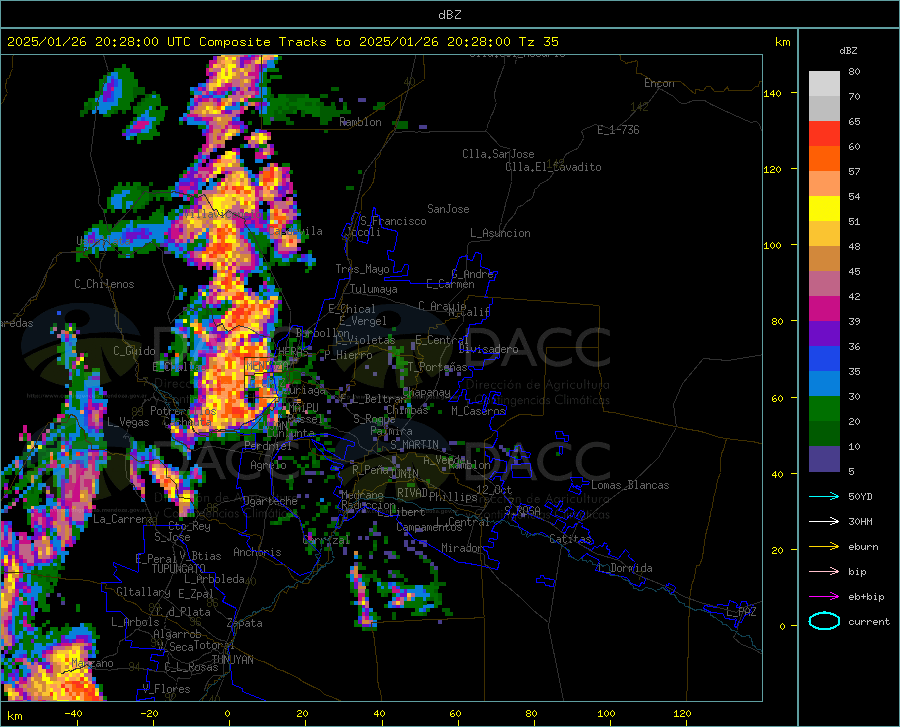Click the Algarrob map label
The width and height of the screenshot is (900, 727).
point(177,634)
